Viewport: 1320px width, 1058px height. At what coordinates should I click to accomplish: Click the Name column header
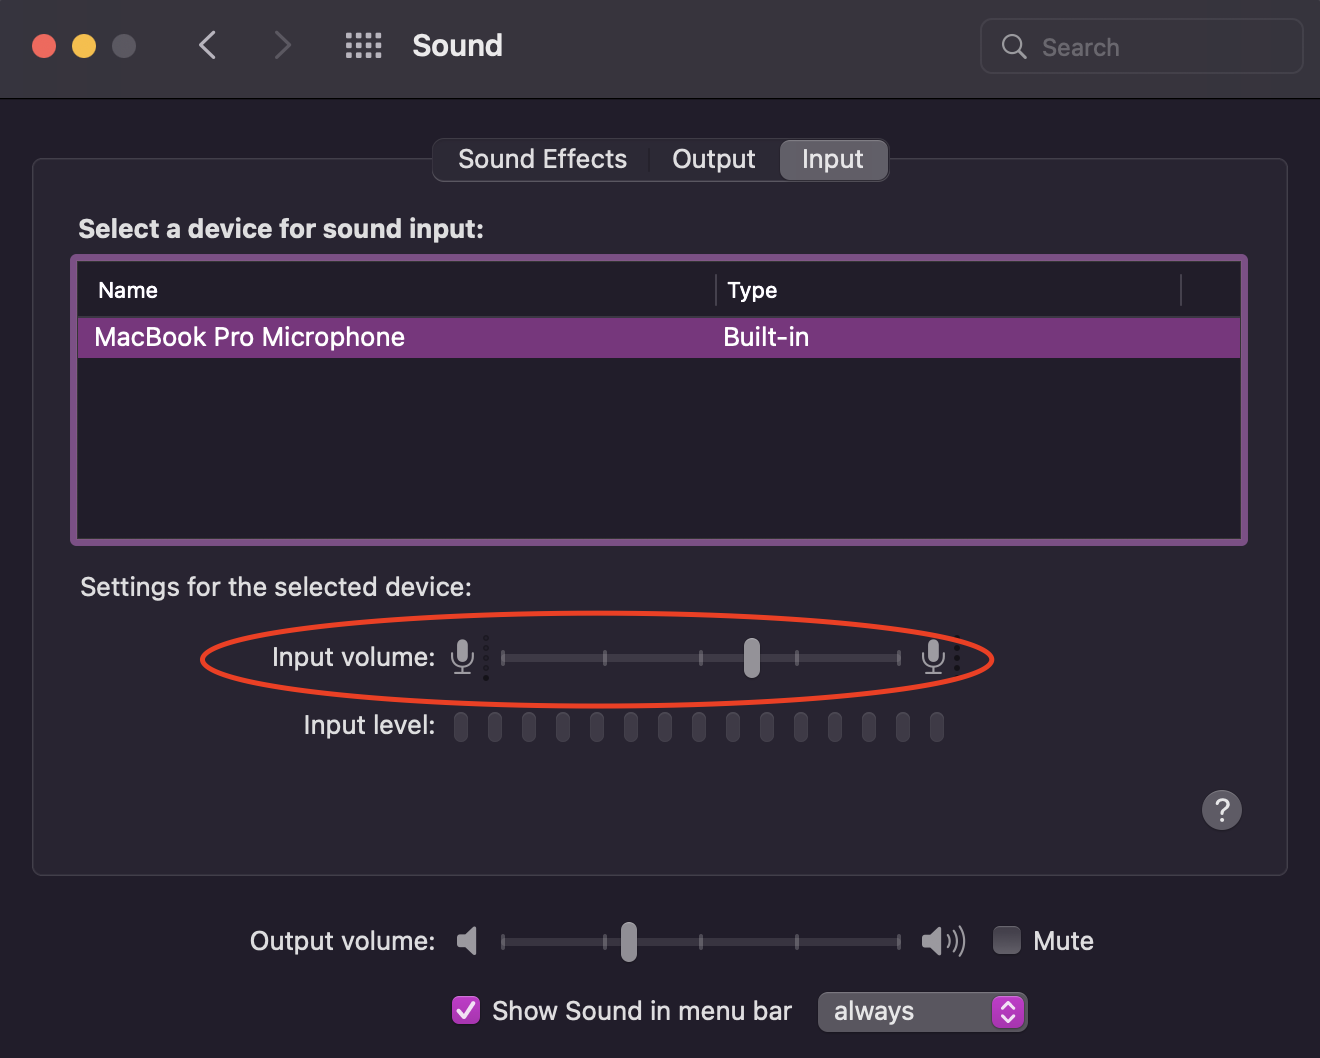pyautogui.click(x=128, y=291)
